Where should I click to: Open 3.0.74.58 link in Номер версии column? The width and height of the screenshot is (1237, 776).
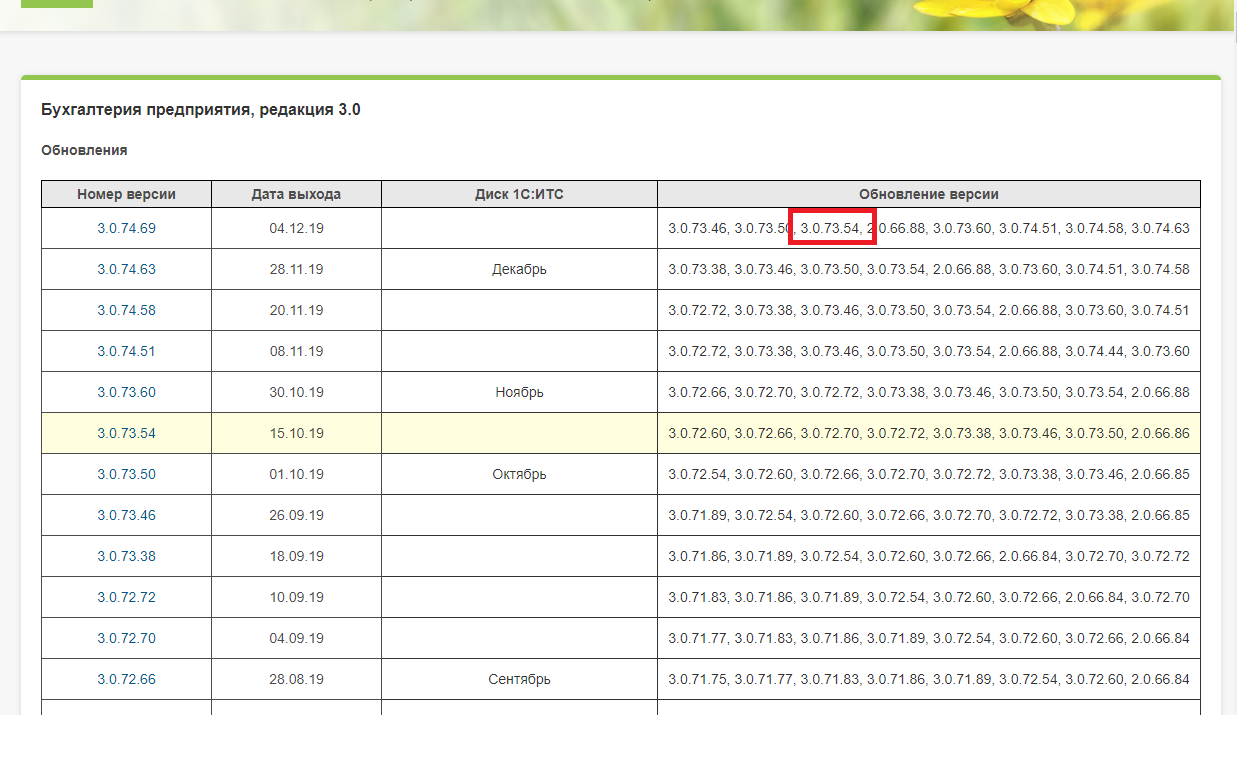(126, 310)
